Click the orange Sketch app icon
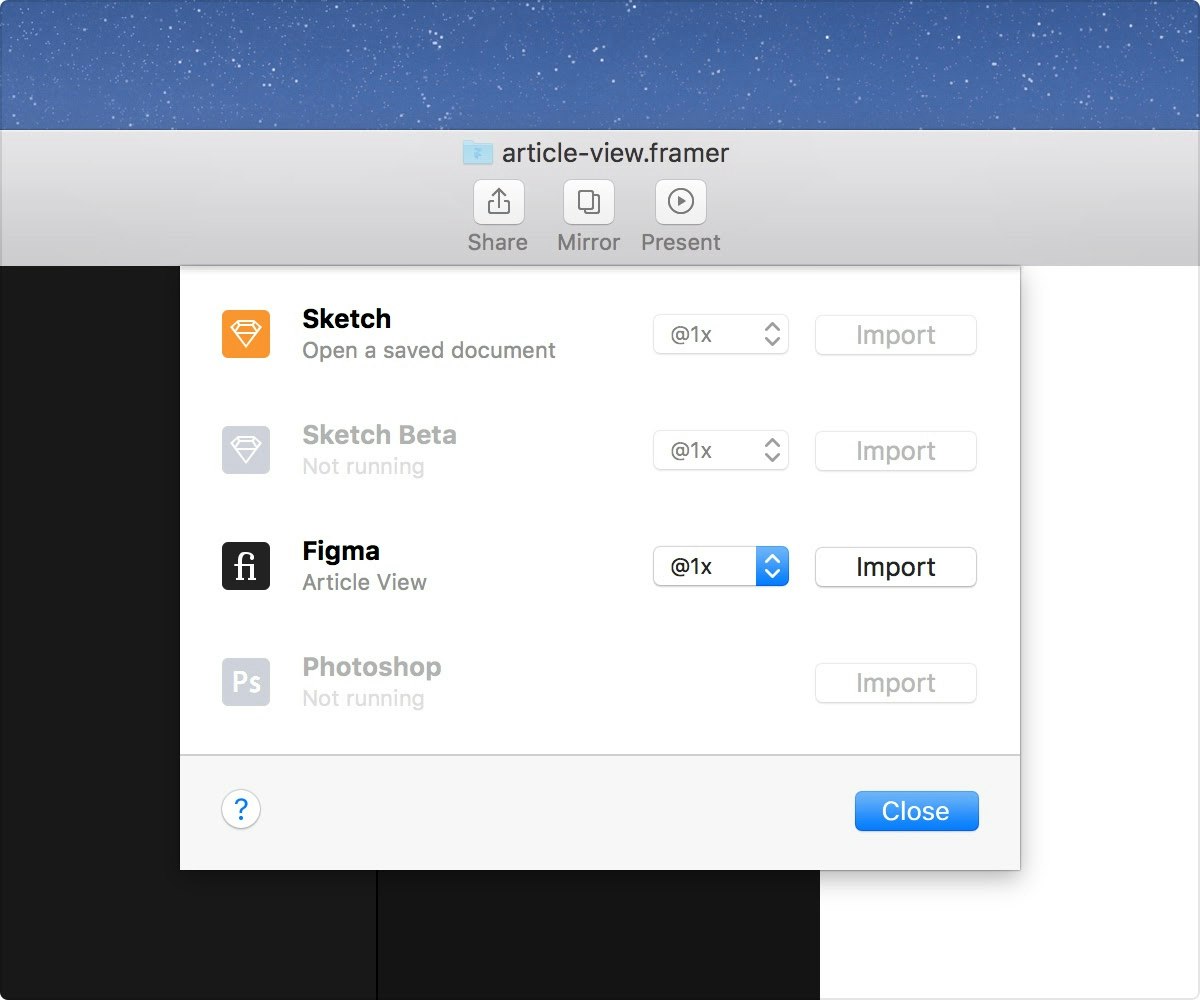 pos(246,334)
